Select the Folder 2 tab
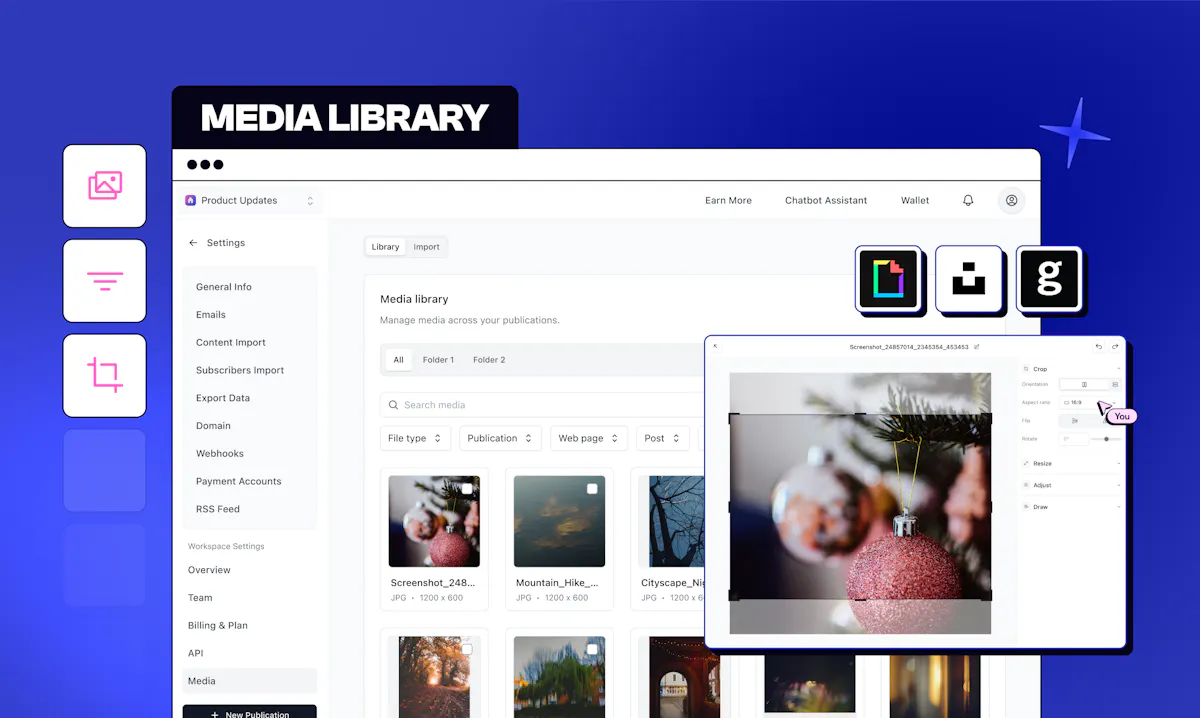 [489, 360]
